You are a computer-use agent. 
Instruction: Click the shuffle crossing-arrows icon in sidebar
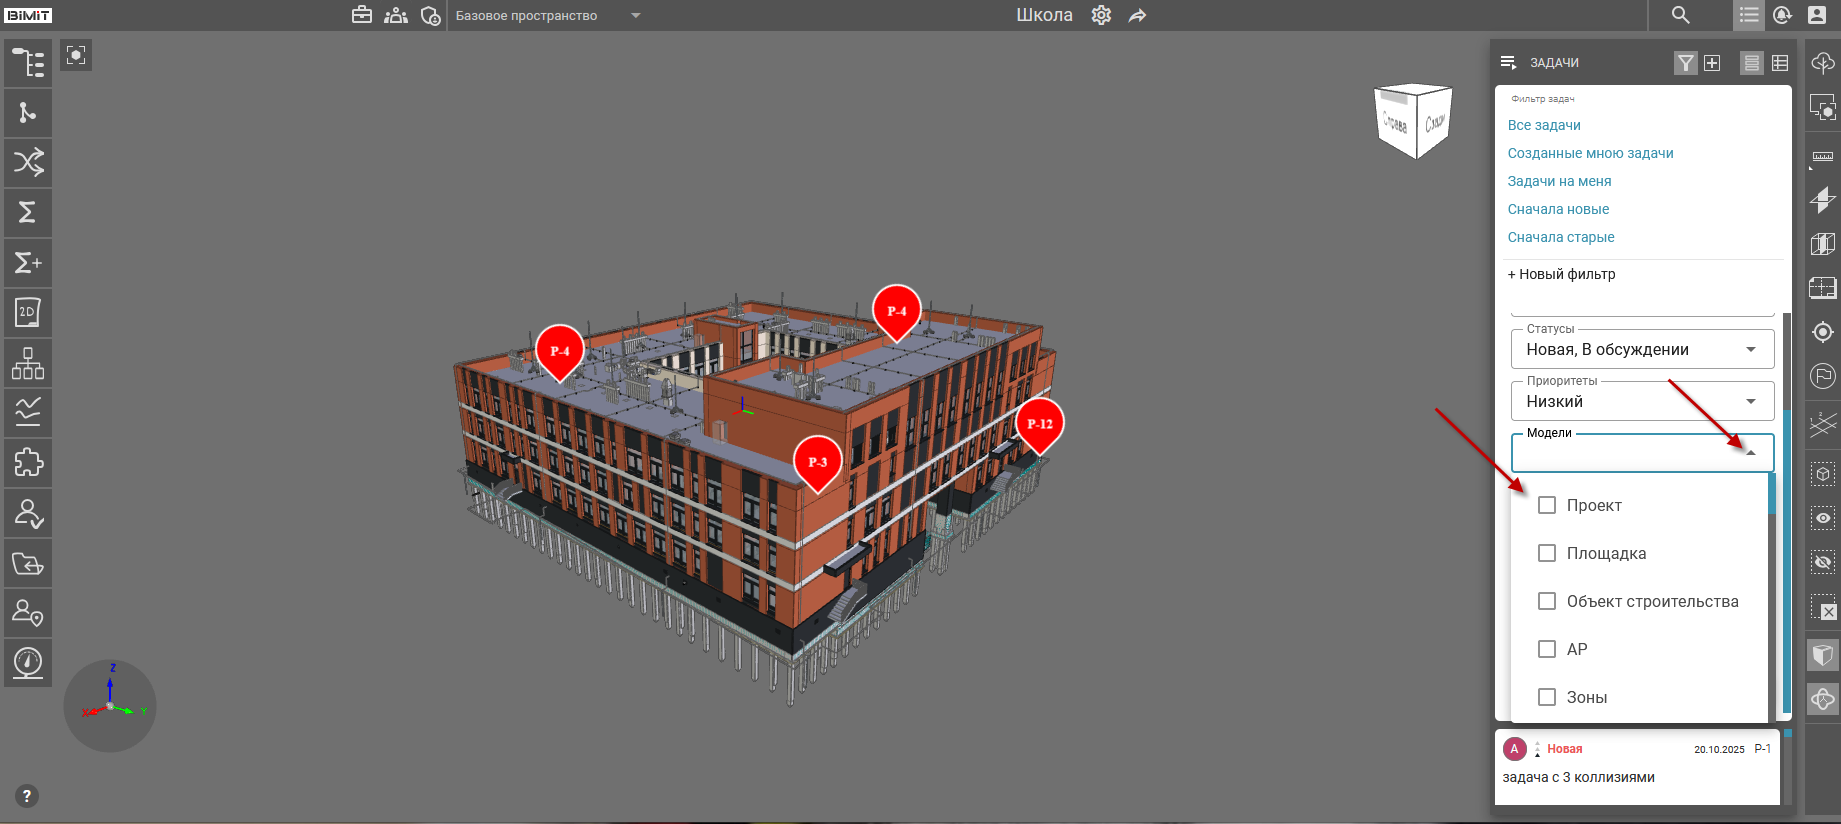coord(28,162)
